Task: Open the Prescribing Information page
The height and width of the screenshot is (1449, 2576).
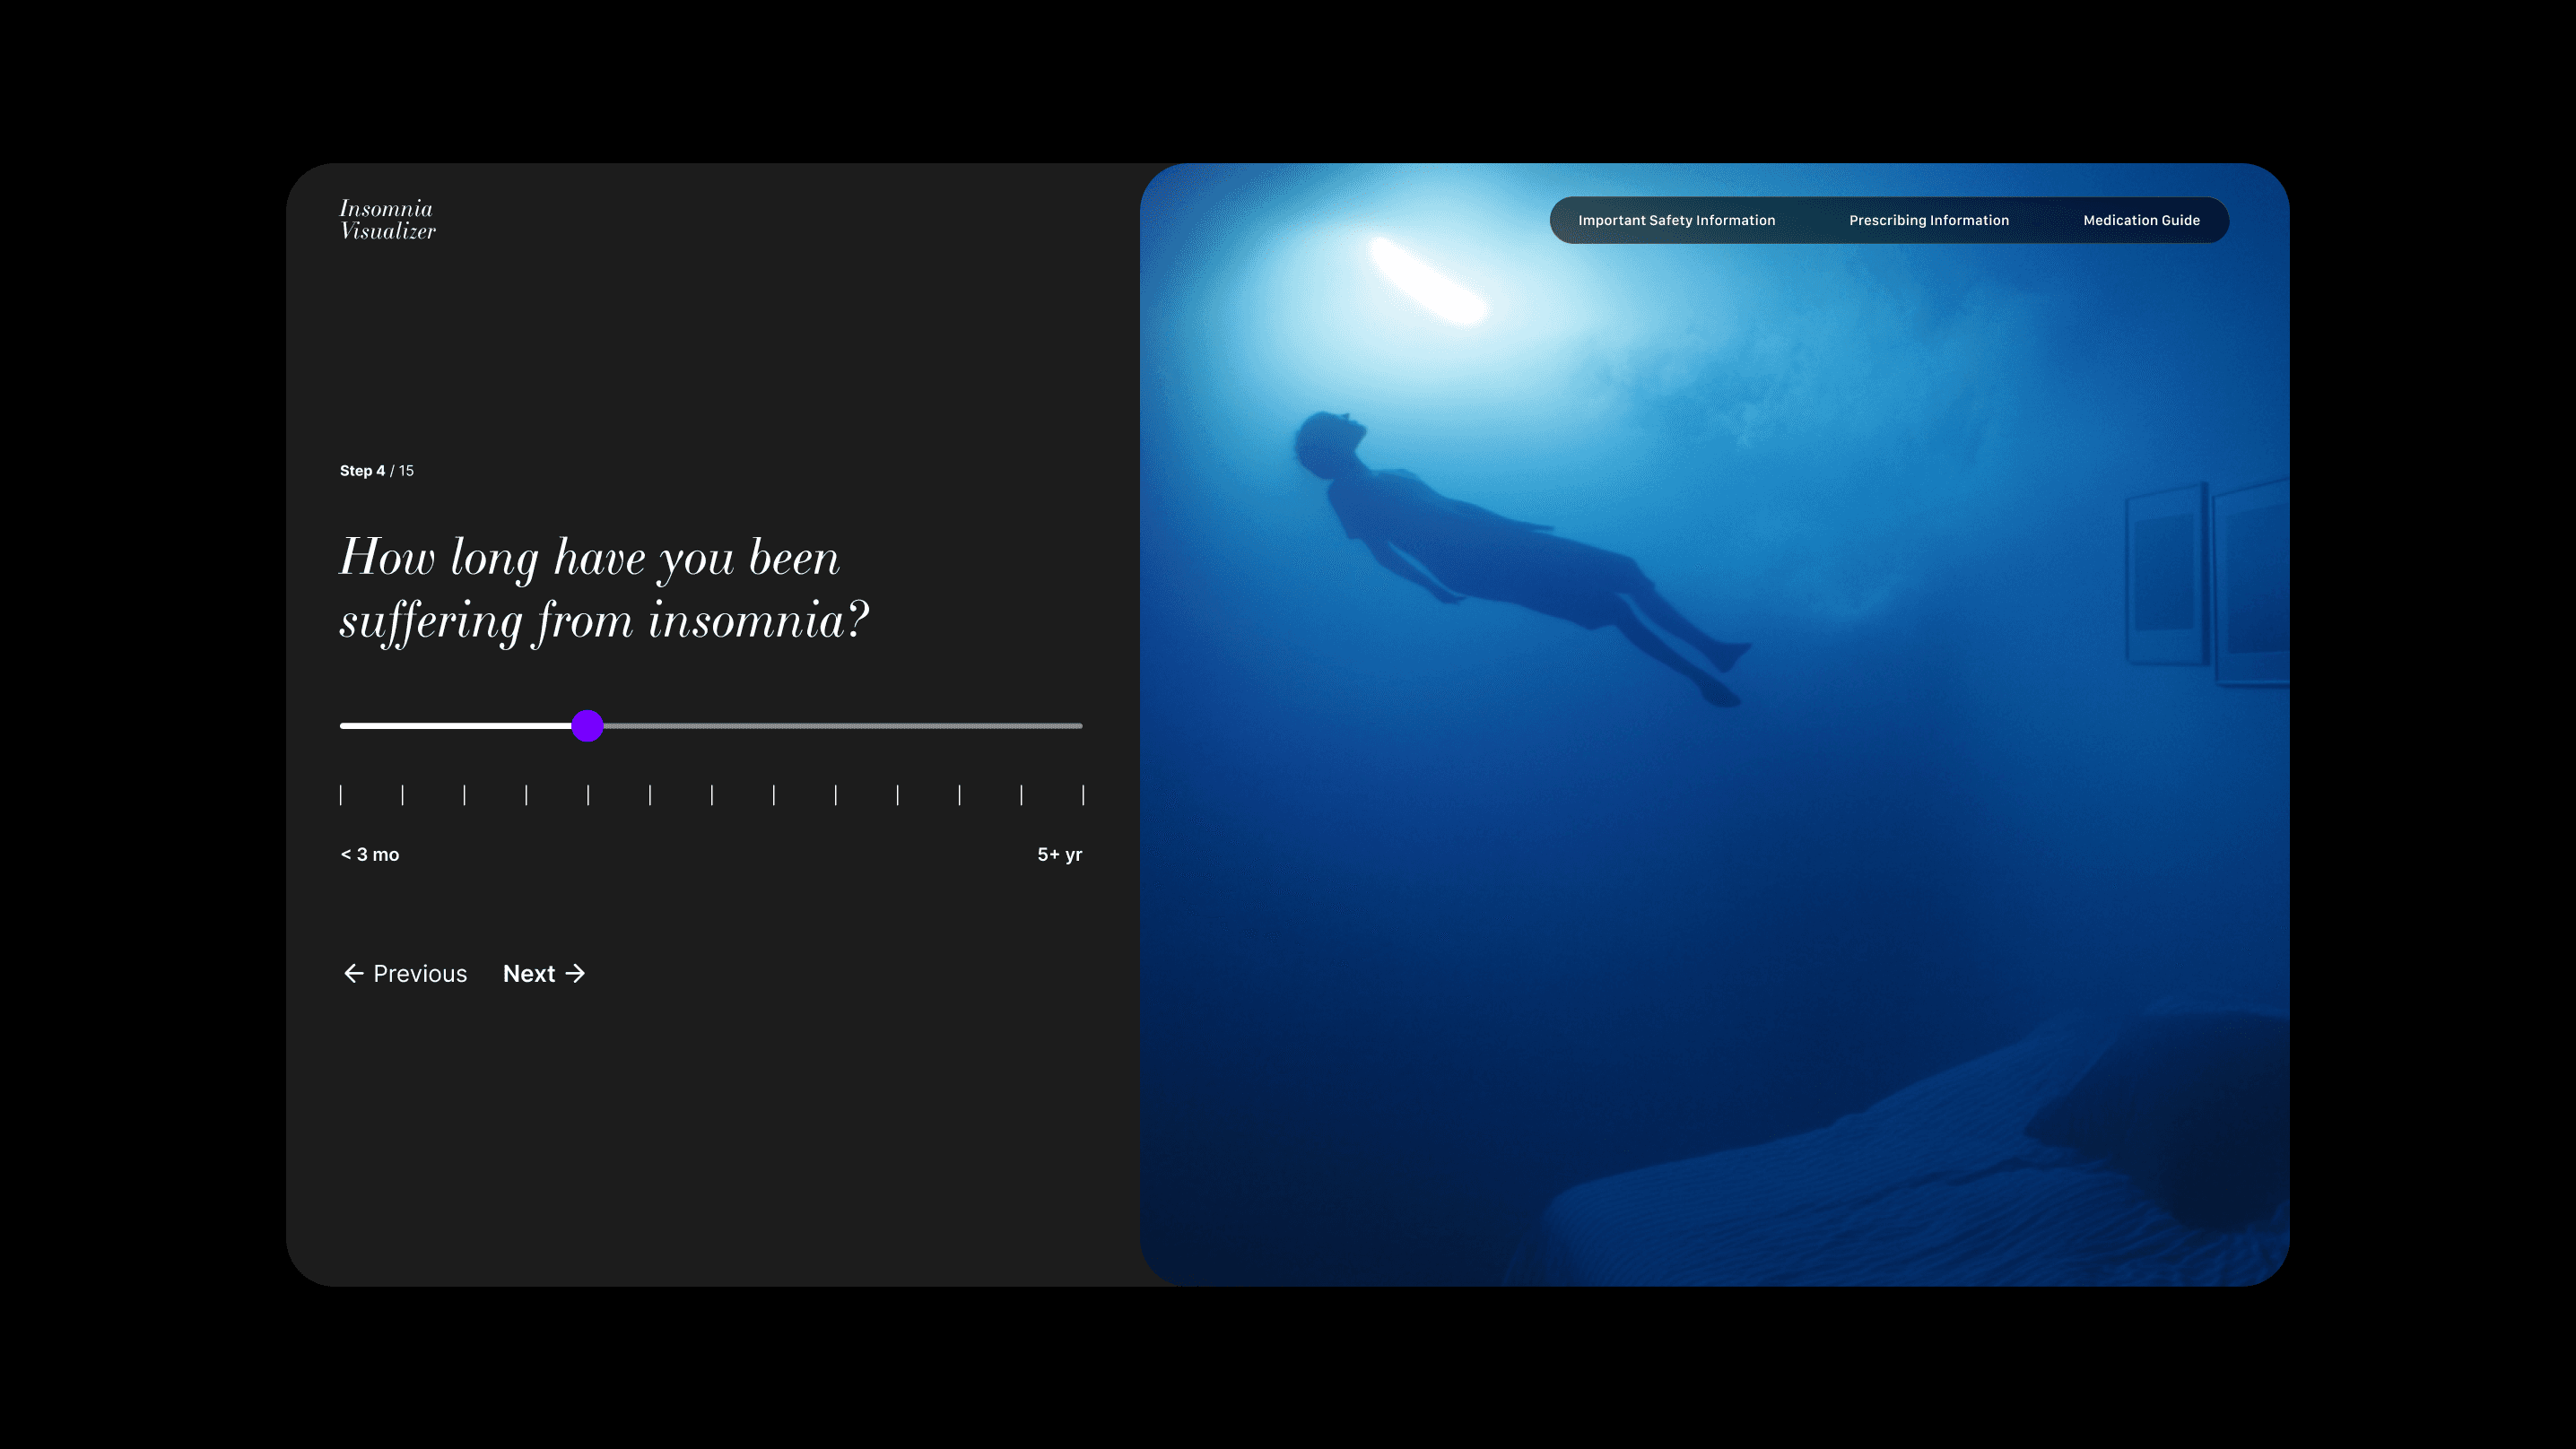Action: coord(1928,220)
